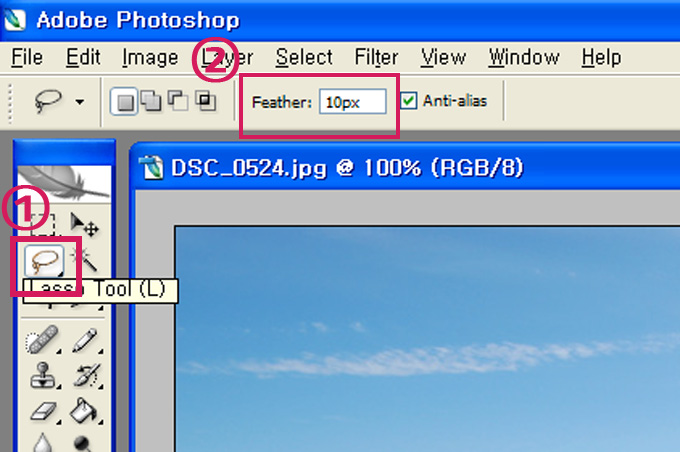Enable Subtract from selection mode

[x=178, y=101]
